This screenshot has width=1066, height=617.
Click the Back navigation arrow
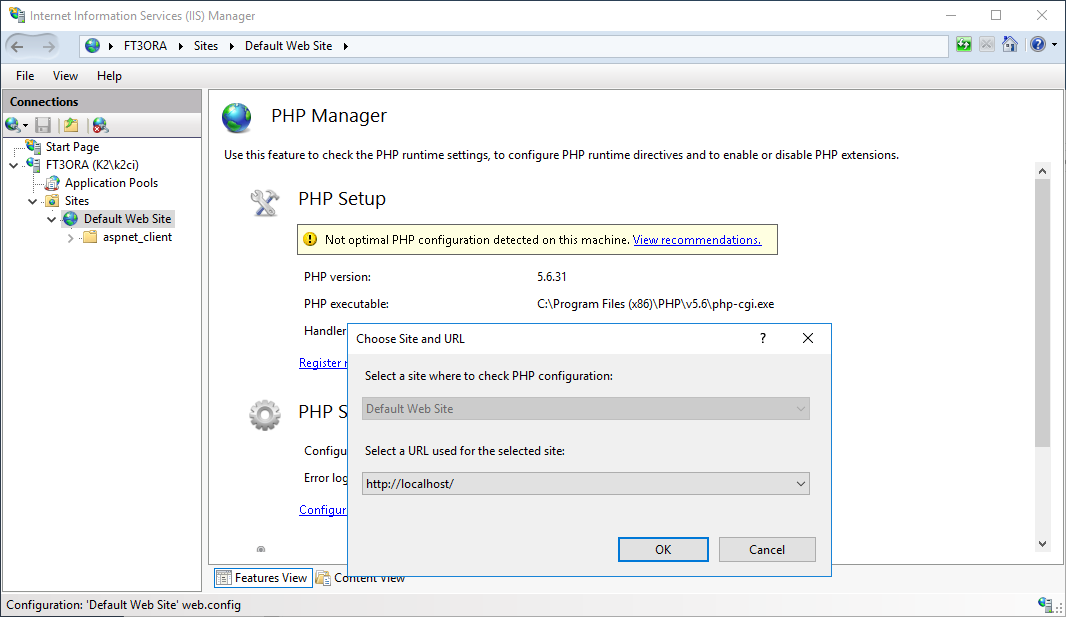click(18, 46)
